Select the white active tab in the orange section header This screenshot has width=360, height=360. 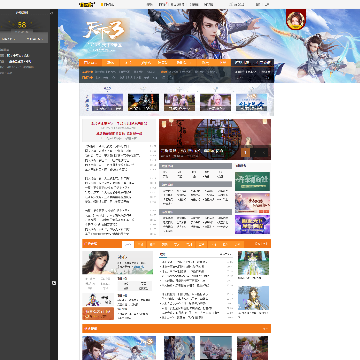click(128, 244)
